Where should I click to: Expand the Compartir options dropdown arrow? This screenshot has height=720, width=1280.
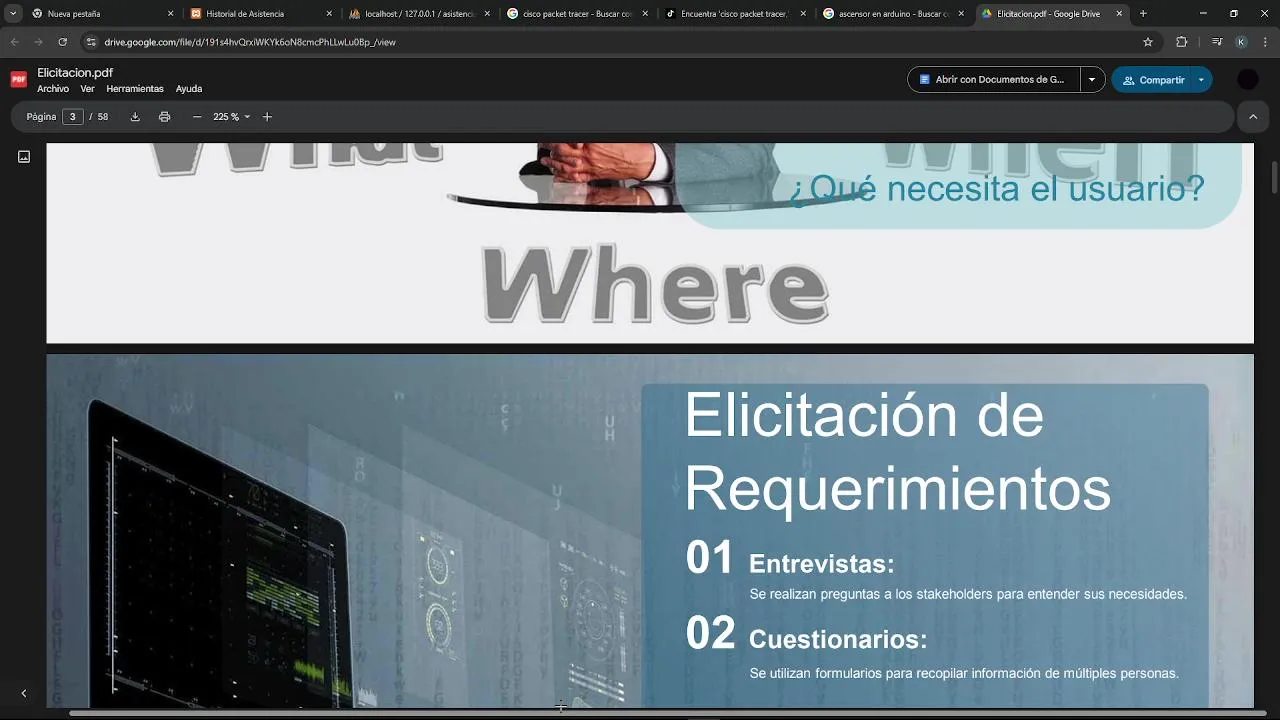coord(1201,80)
